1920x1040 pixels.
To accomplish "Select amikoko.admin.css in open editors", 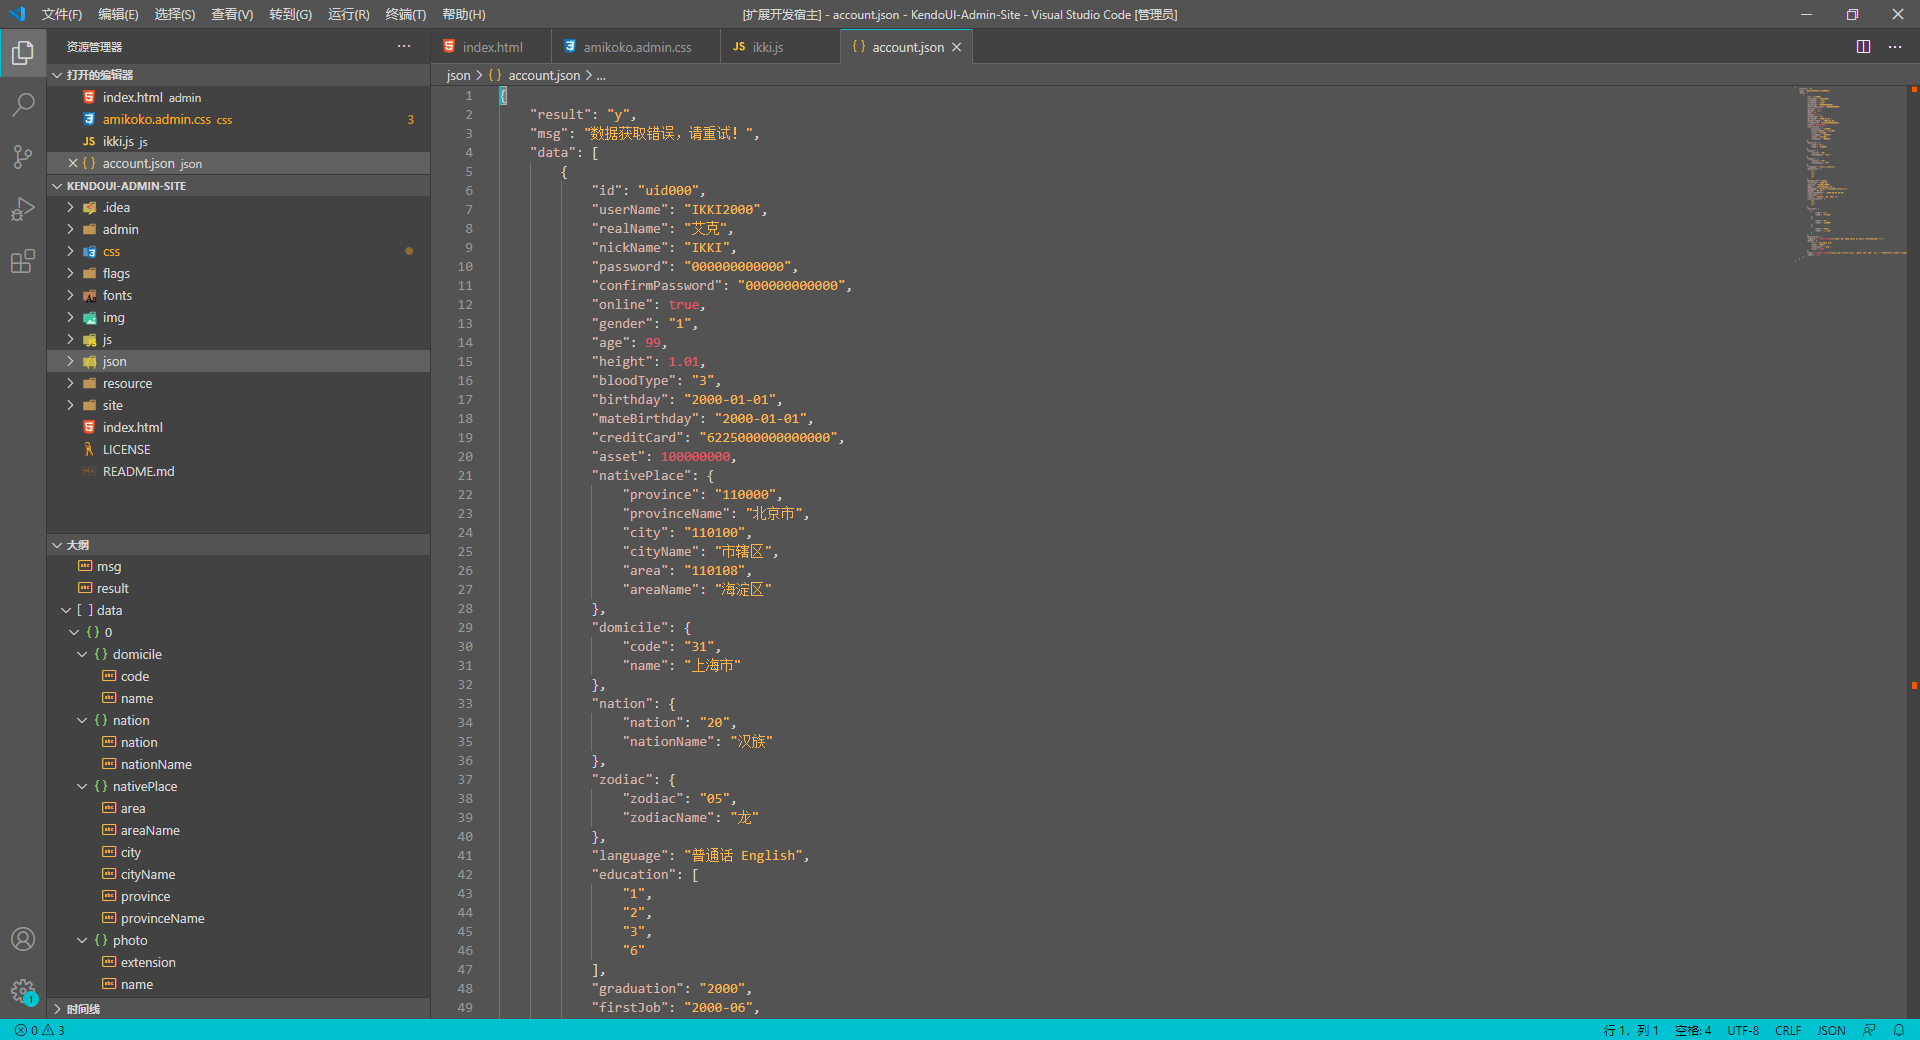I will tap(238, 119).
